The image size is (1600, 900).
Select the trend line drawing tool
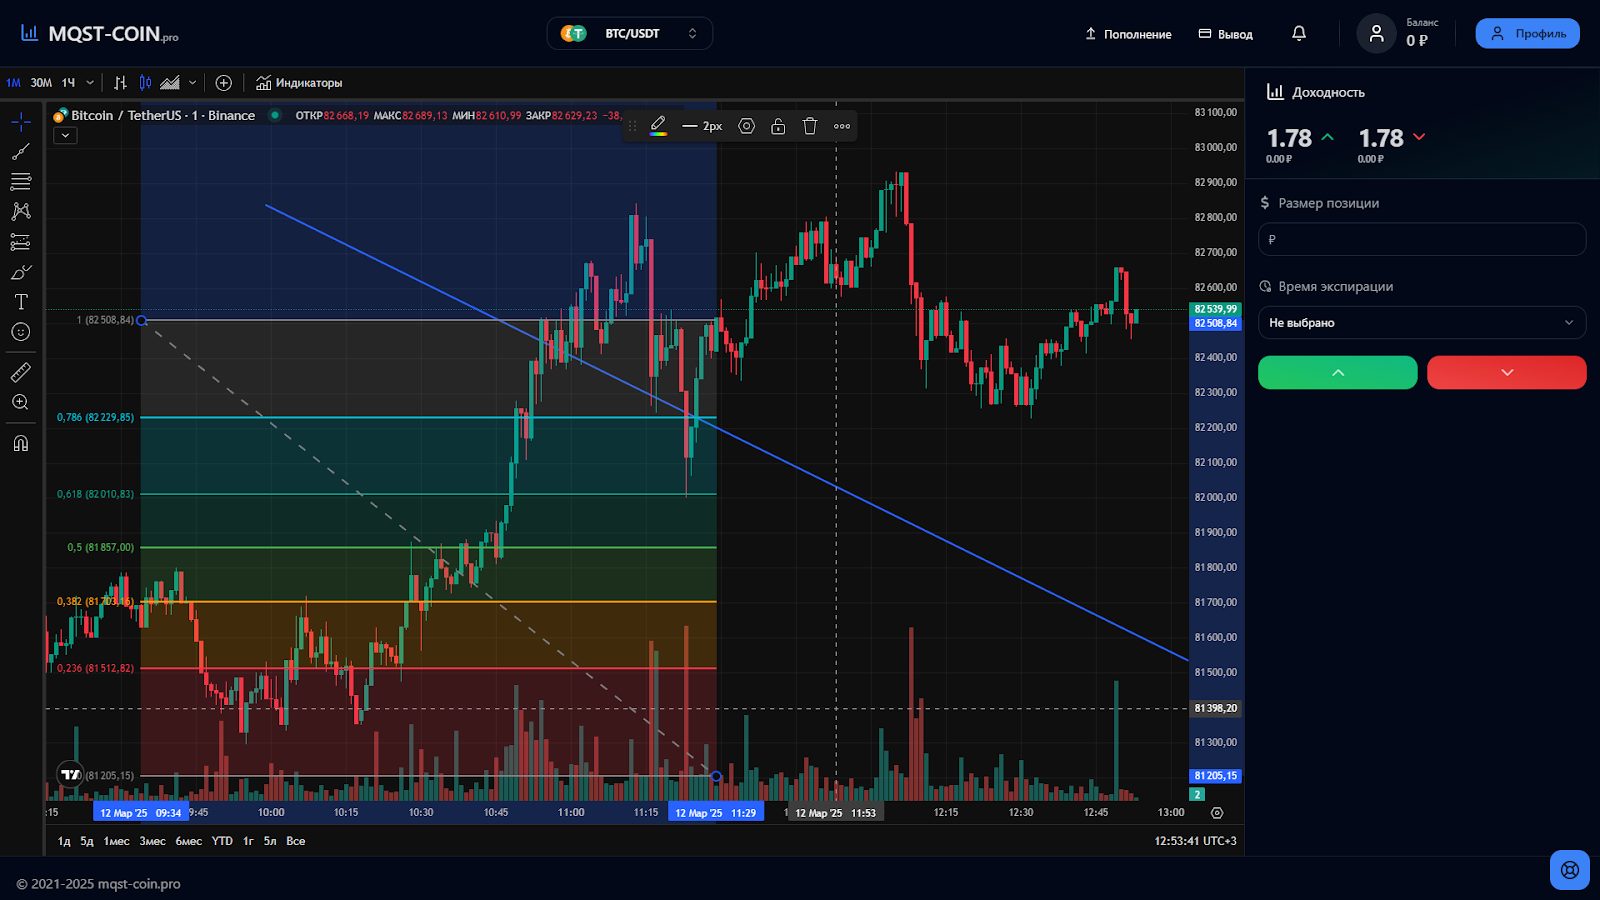pos(21,152)
